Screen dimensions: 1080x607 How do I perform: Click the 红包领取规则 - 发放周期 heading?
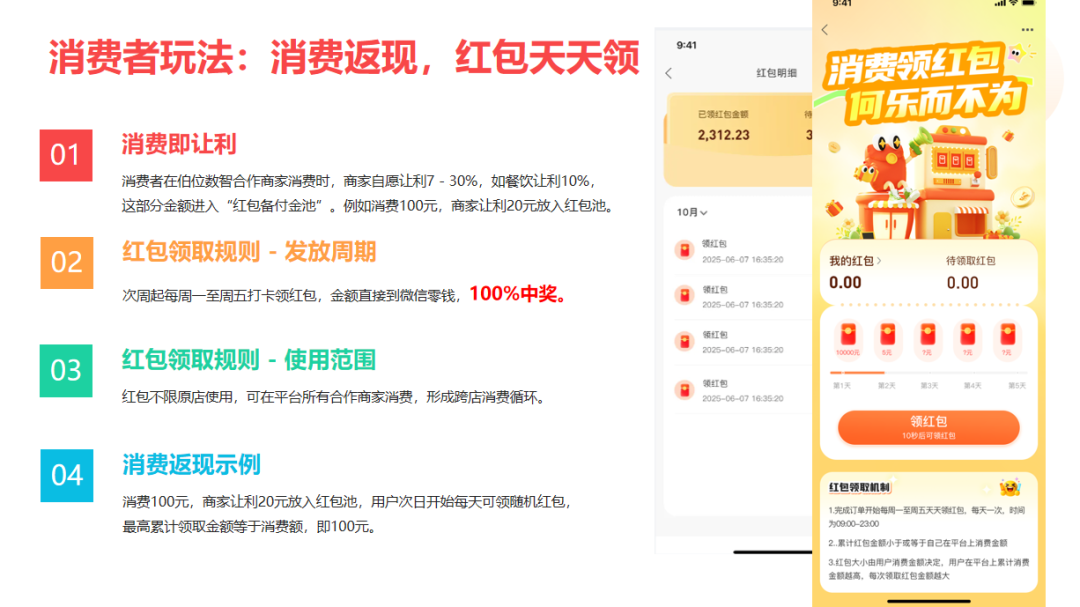249,251
